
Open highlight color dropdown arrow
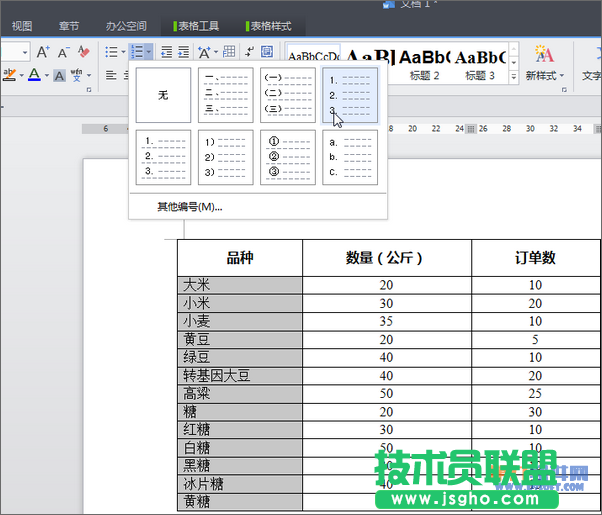pyautogui.click(x=22, y=75)
